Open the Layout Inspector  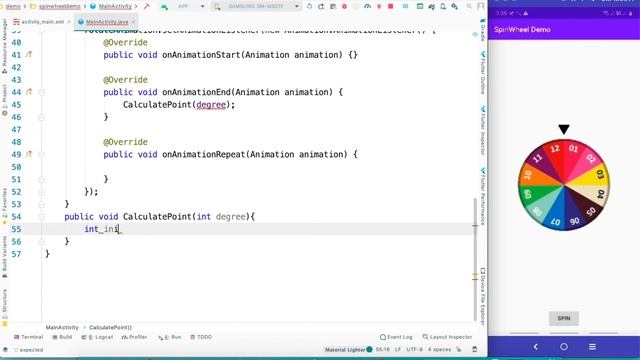(447, 337)
